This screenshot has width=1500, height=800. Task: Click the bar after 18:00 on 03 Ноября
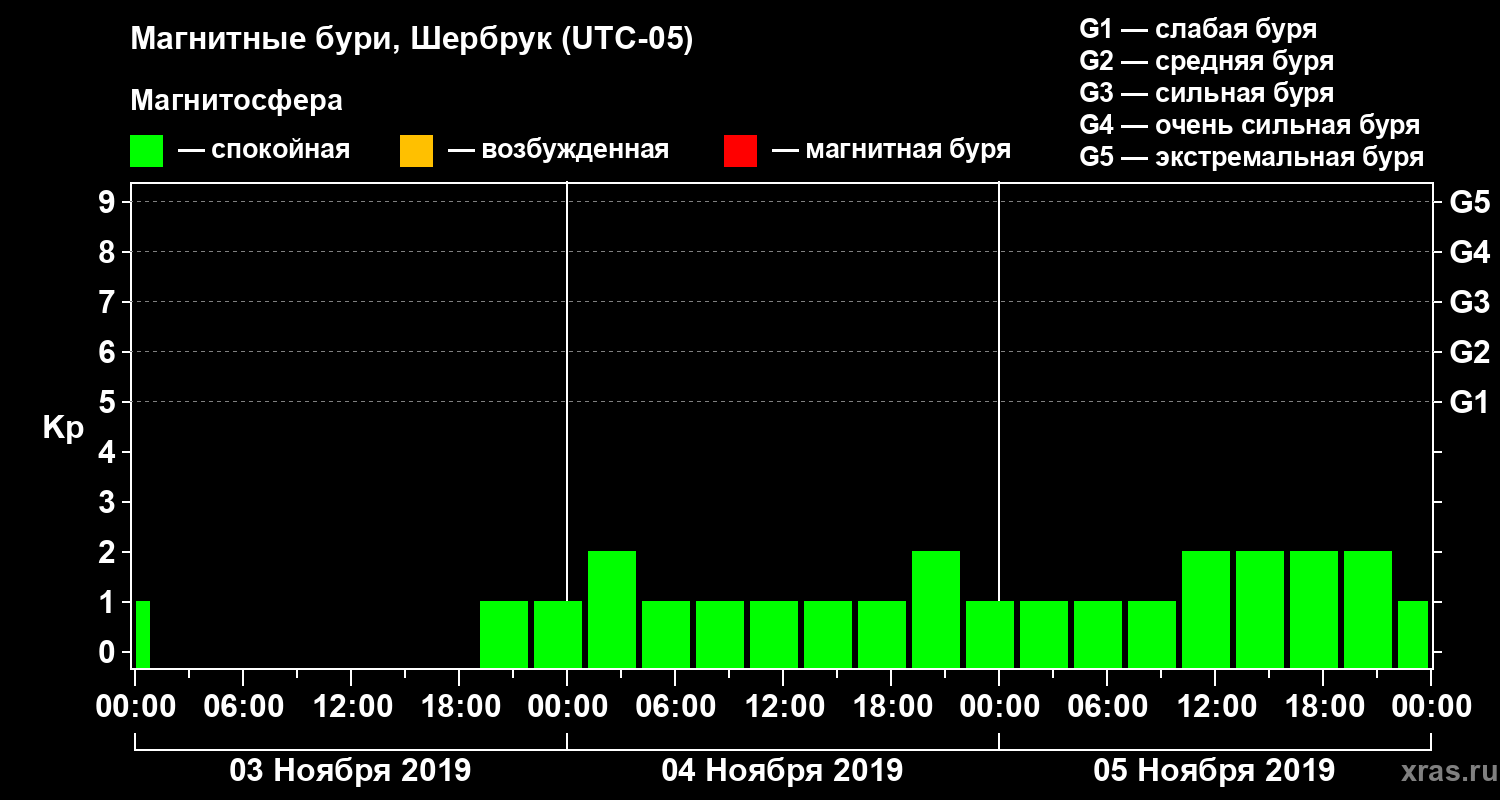pos(504,634)
